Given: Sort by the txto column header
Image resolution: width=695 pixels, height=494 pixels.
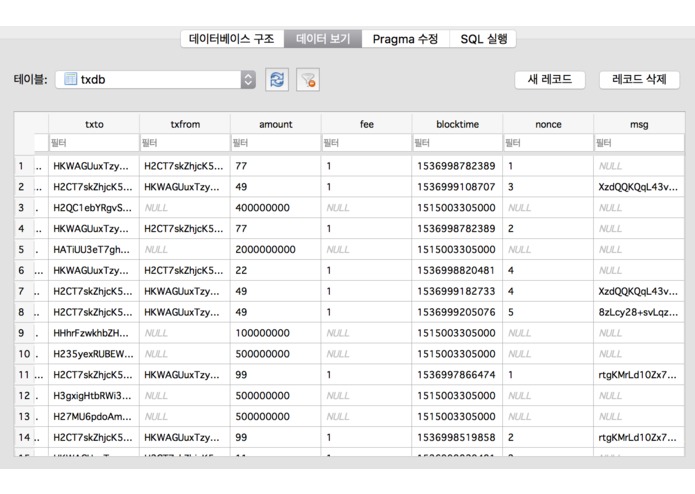Looking at the screenshot, I should coord(94,124).
